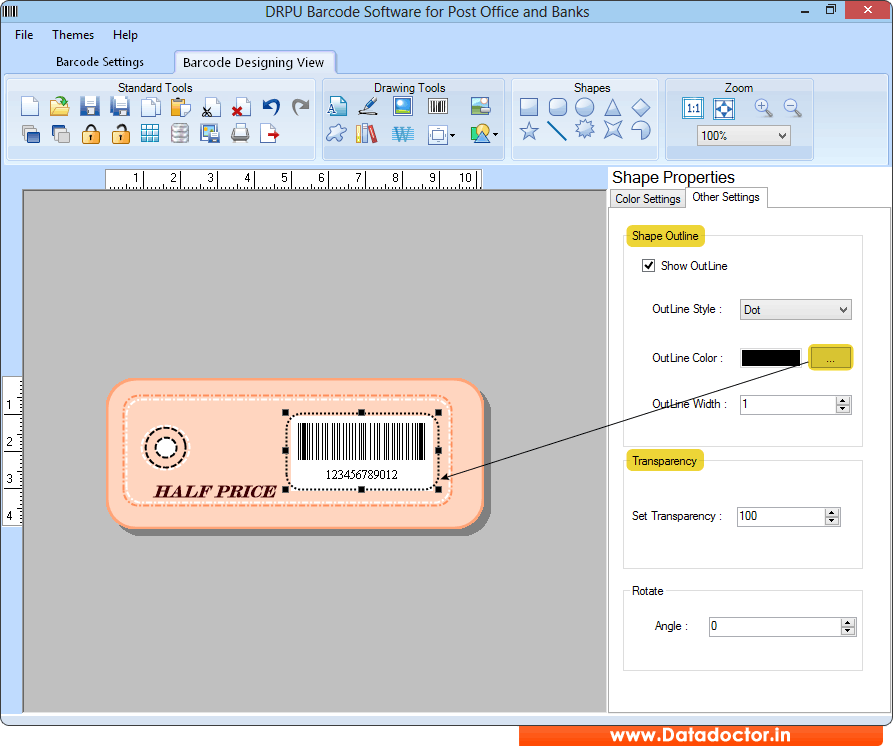
Task: Save the current label design
Action: (89, 106)
